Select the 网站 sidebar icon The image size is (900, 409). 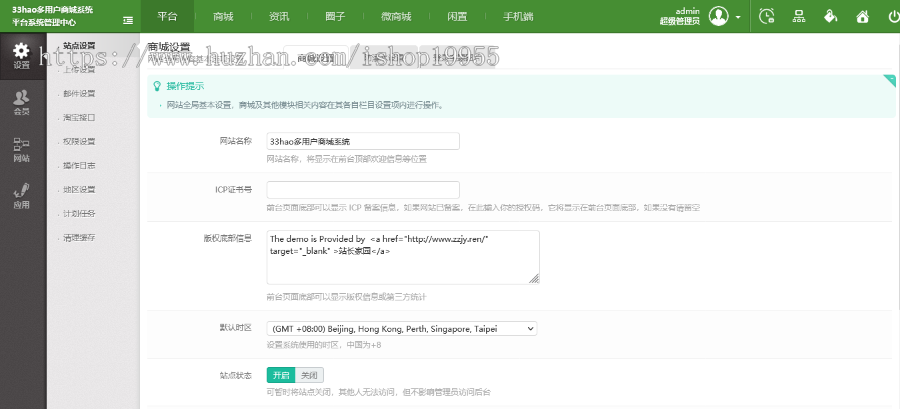[x=22, y=149]
